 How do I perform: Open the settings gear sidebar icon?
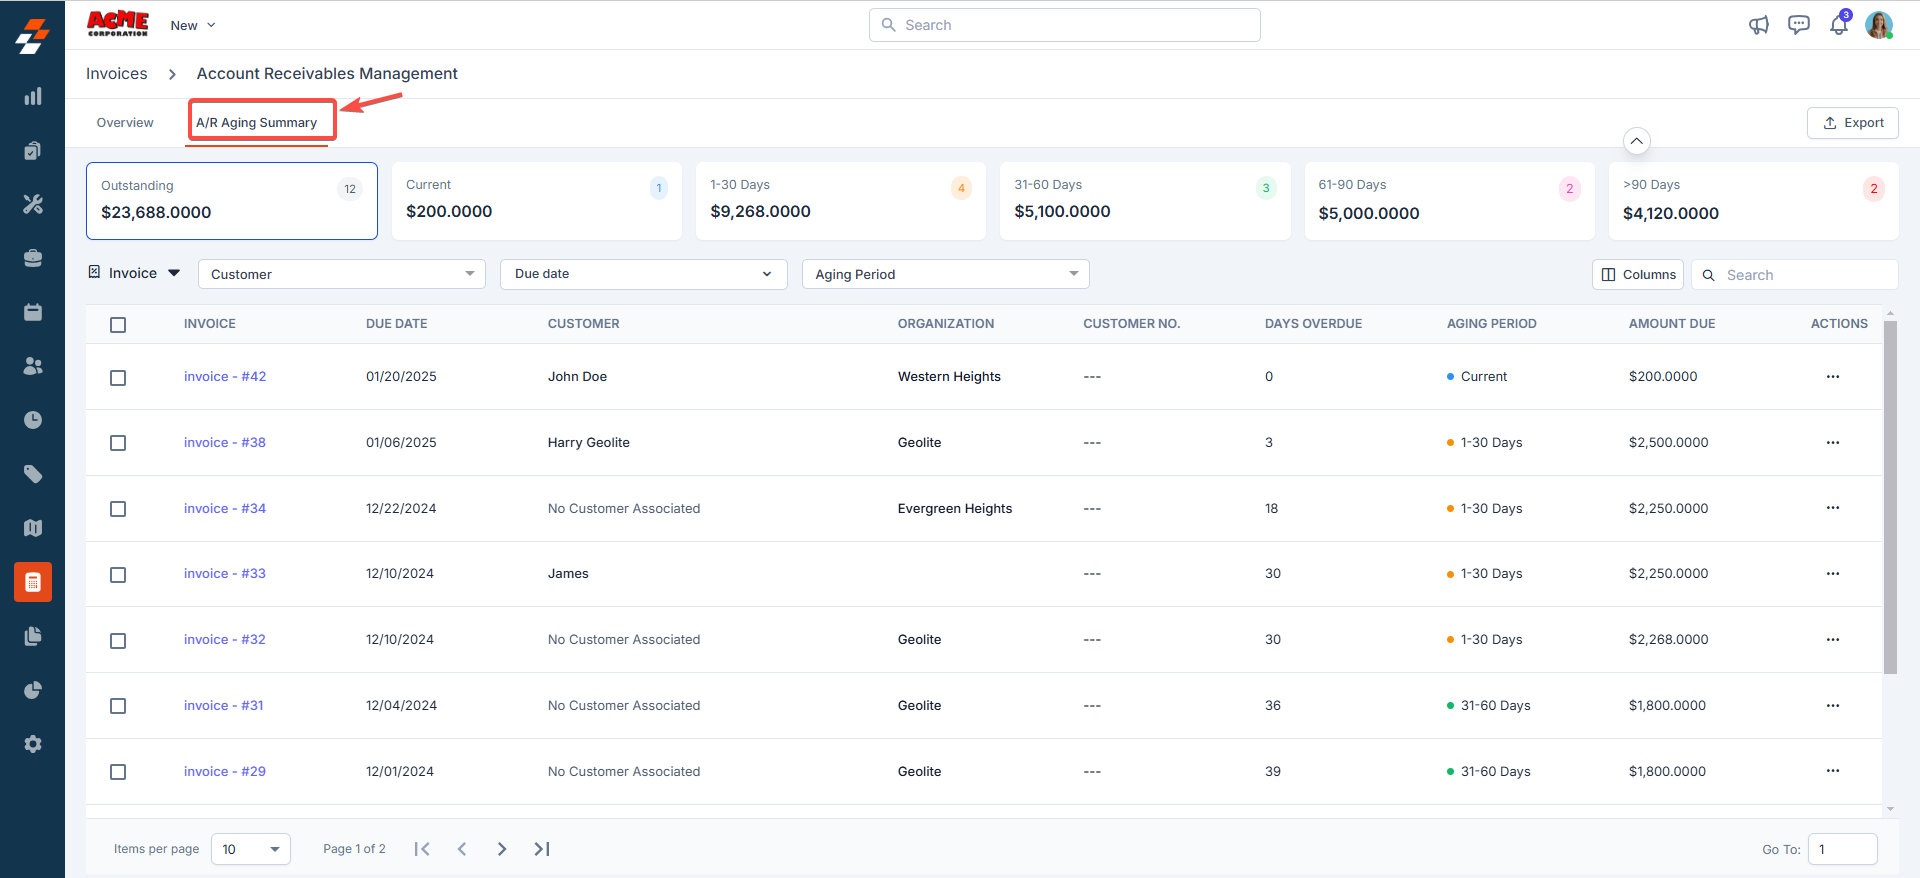point(33,744)
